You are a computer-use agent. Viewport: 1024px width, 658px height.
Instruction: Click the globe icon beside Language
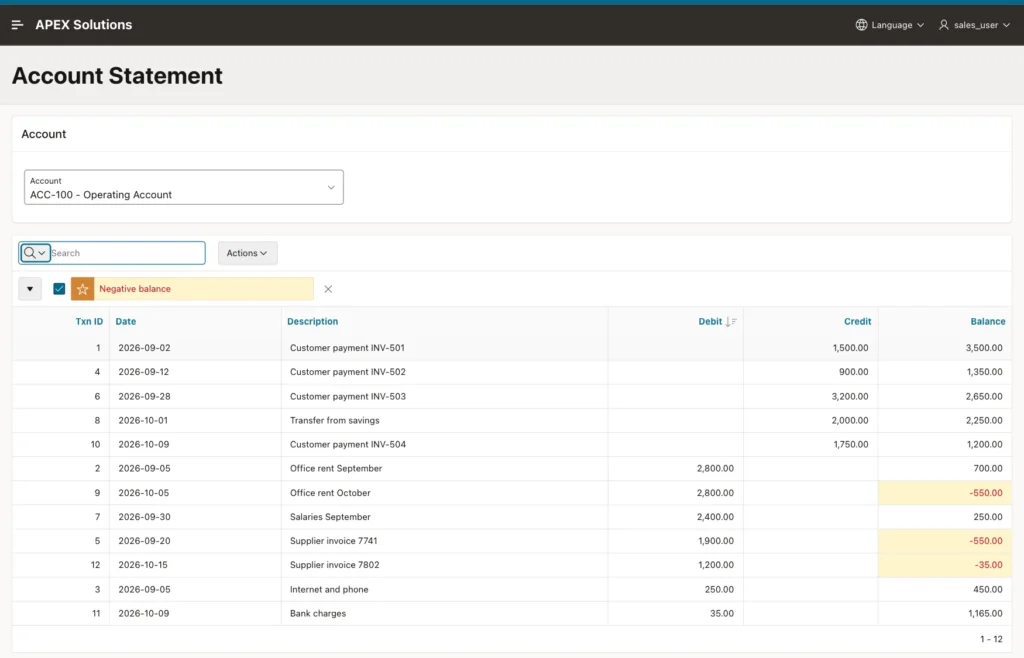(x=861, y=25)
